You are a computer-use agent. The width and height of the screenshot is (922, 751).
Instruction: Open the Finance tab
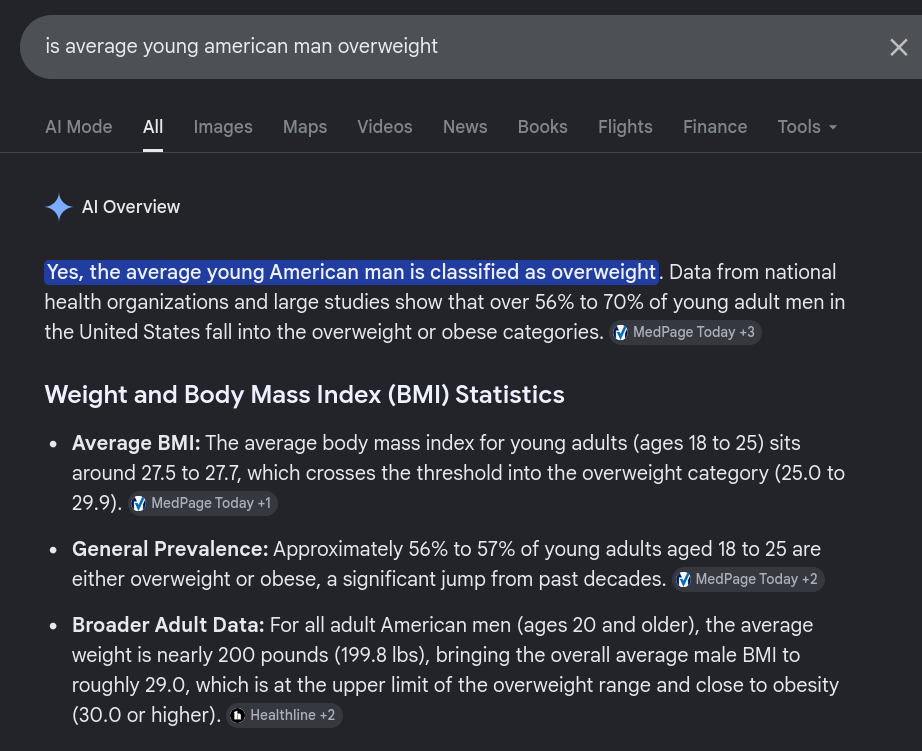coord(715,126)
